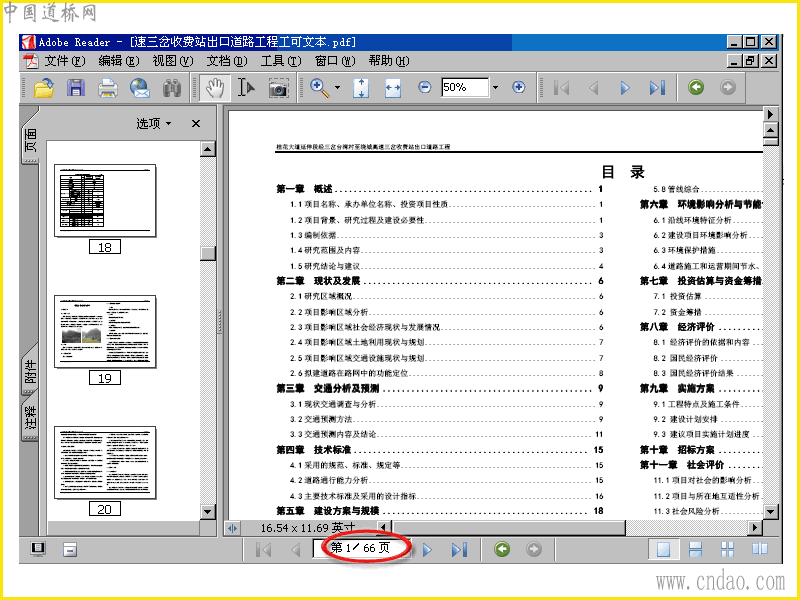800x600 pixels.
Task: Click the full screen monitor icon at bottom left
Action: (38, 549)
